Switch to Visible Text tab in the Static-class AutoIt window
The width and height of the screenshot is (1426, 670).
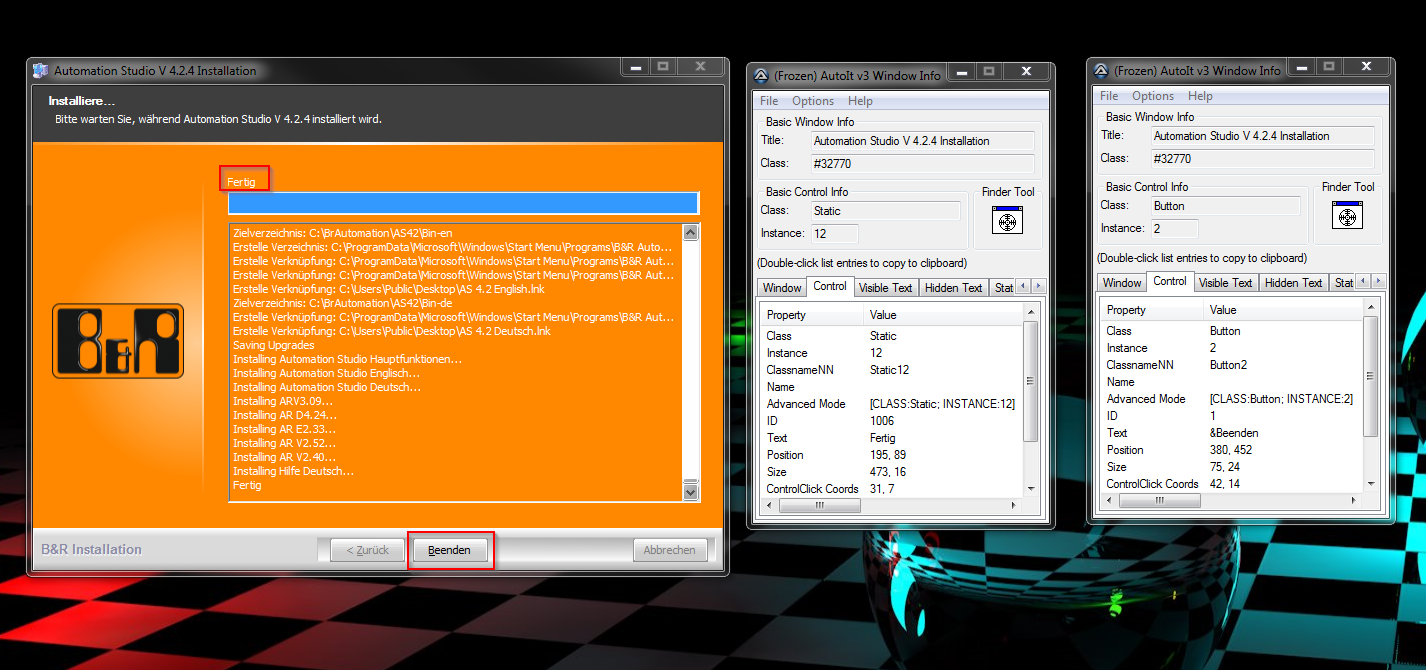886,288
